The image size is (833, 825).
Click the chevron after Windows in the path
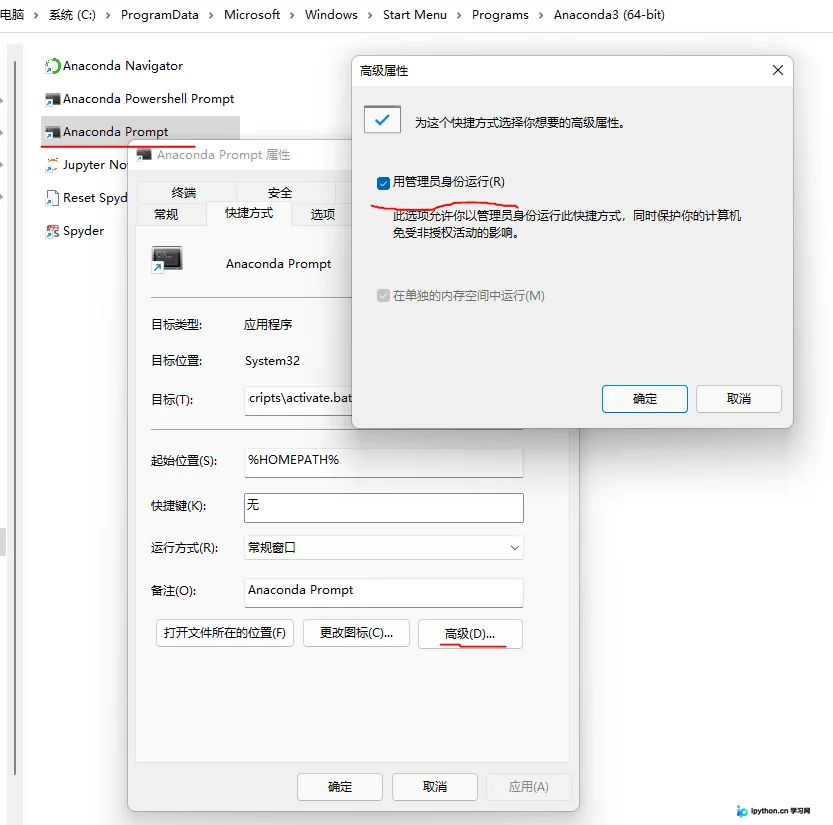pos(370,15)
